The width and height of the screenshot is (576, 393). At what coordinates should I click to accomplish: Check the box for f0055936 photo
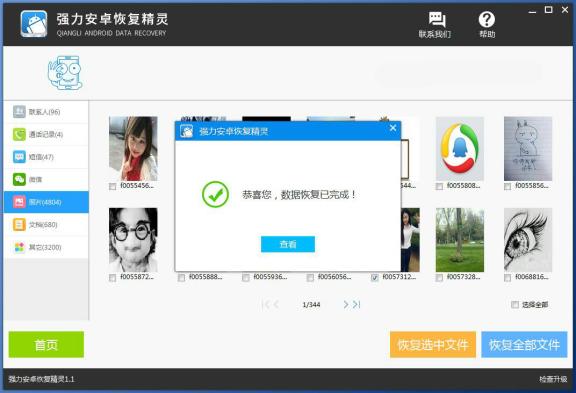246,278
